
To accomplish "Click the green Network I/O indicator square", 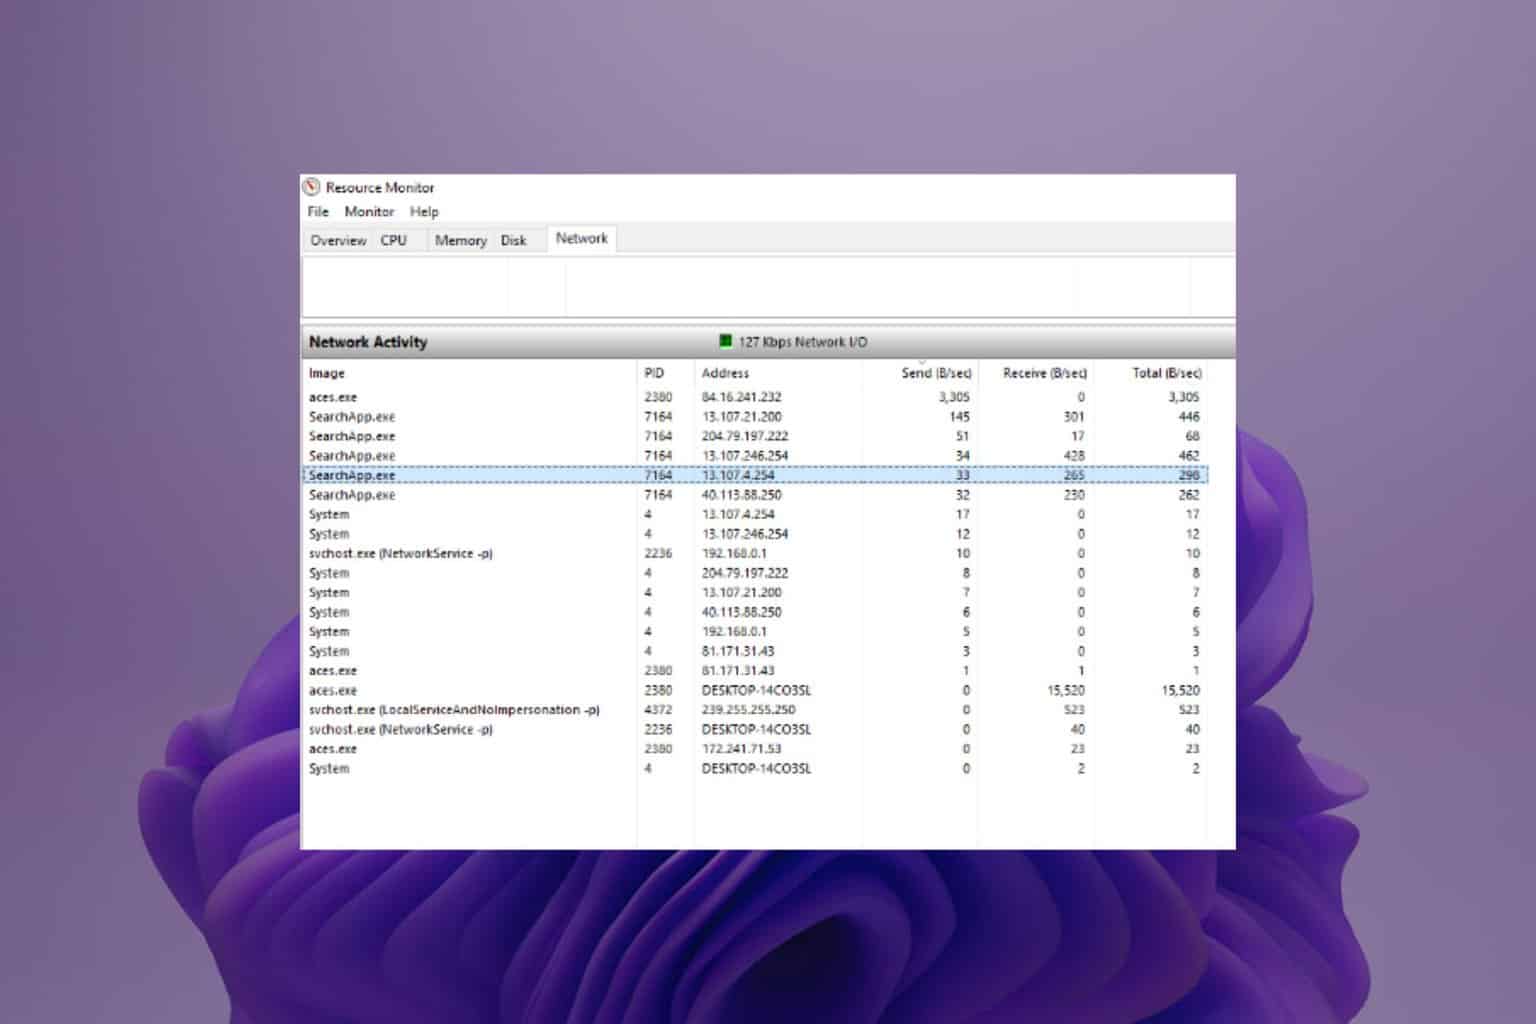I will (x=726, y=341).
